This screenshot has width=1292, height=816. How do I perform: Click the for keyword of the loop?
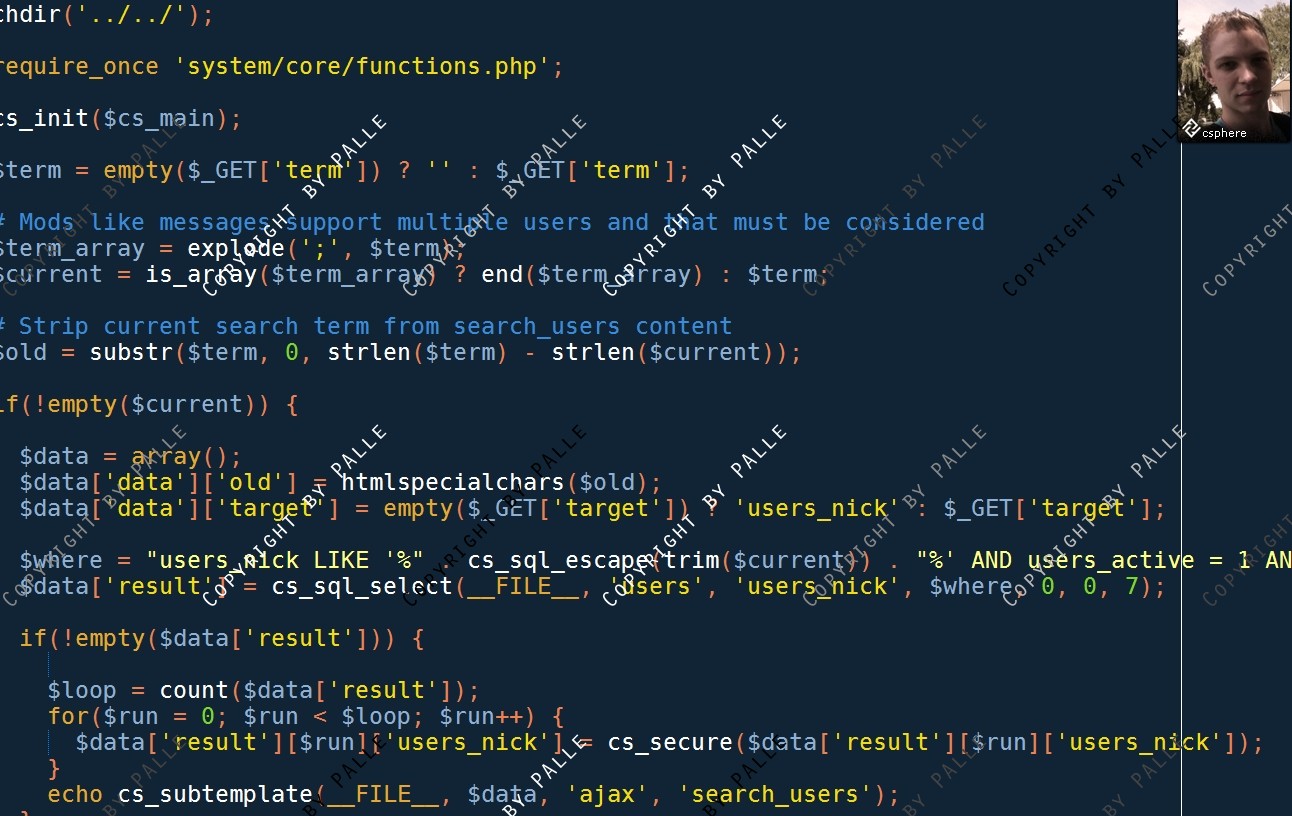pos(68,716)
